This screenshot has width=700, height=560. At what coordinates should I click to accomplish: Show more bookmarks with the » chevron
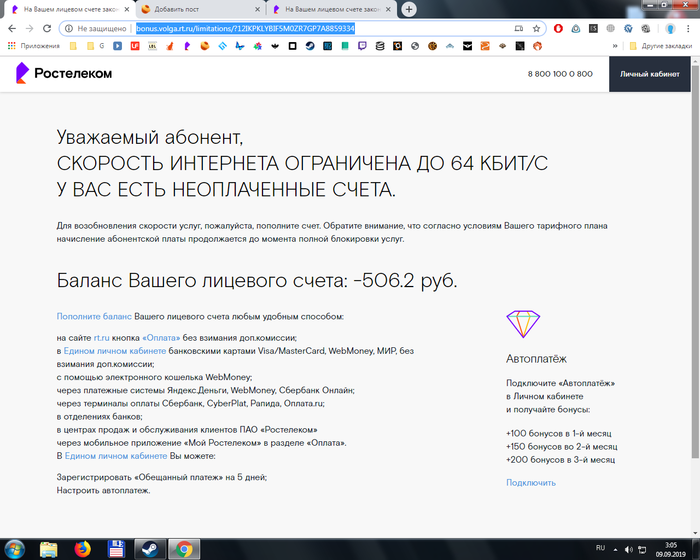pos(615,46)
